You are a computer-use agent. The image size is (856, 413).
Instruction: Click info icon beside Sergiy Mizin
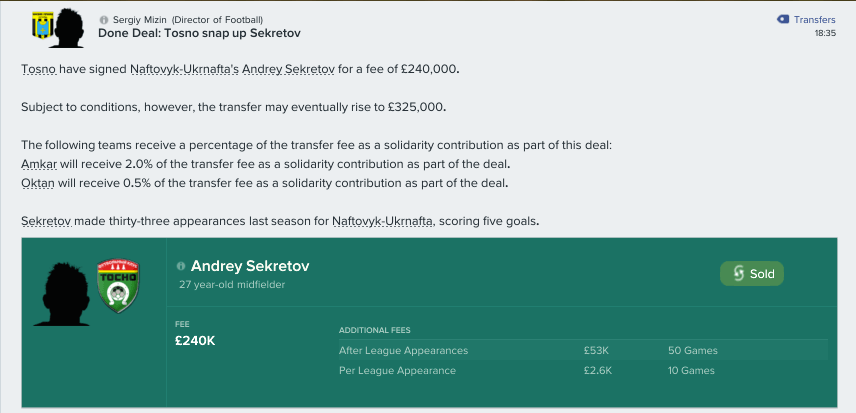[104, 20]
